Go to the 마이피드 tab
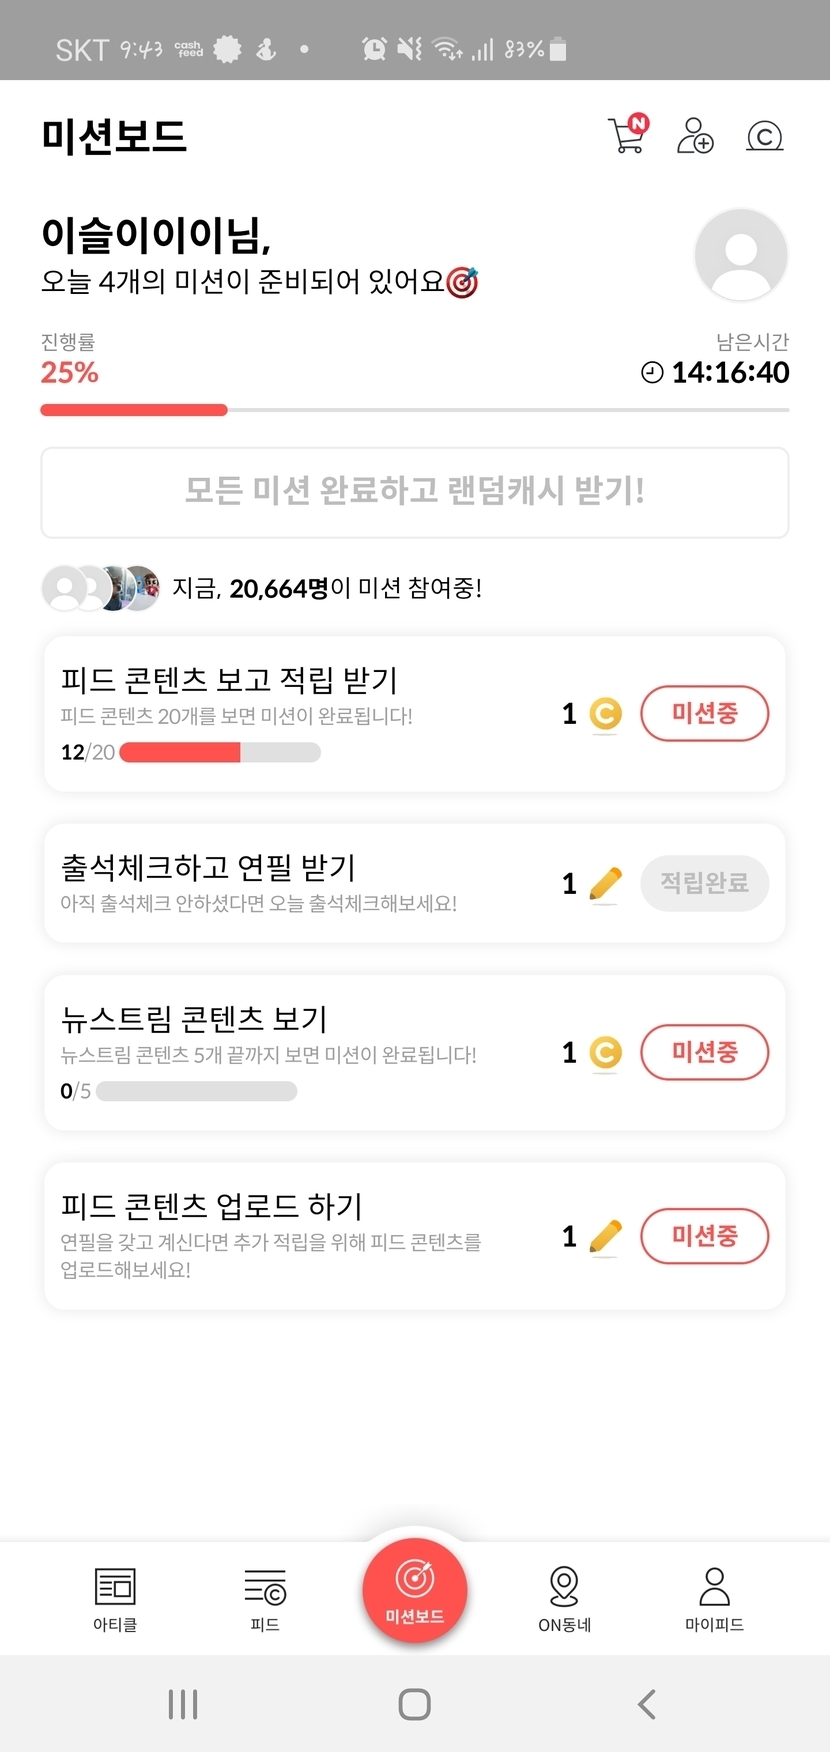Screen dimensions: 830x1752 [x=714, y=1598]
